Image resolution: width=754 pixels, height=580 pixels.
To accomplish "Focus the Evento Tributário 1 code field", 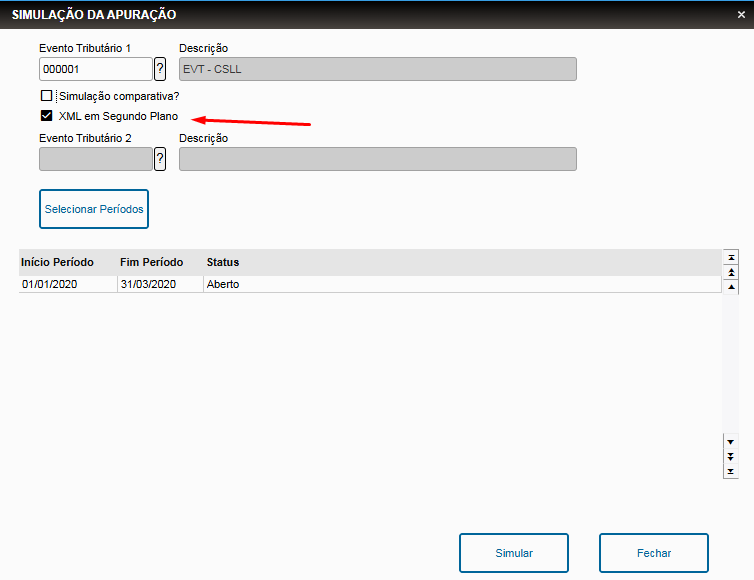I will point(96,69).
